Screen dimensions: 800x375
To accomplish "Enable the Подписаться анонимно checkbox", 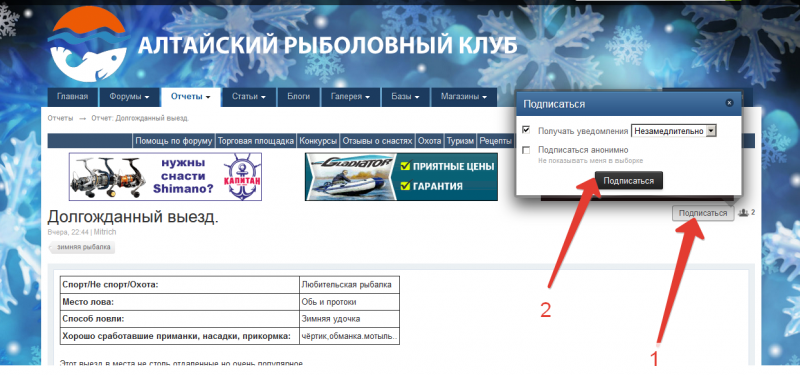I will coord(526,150).
